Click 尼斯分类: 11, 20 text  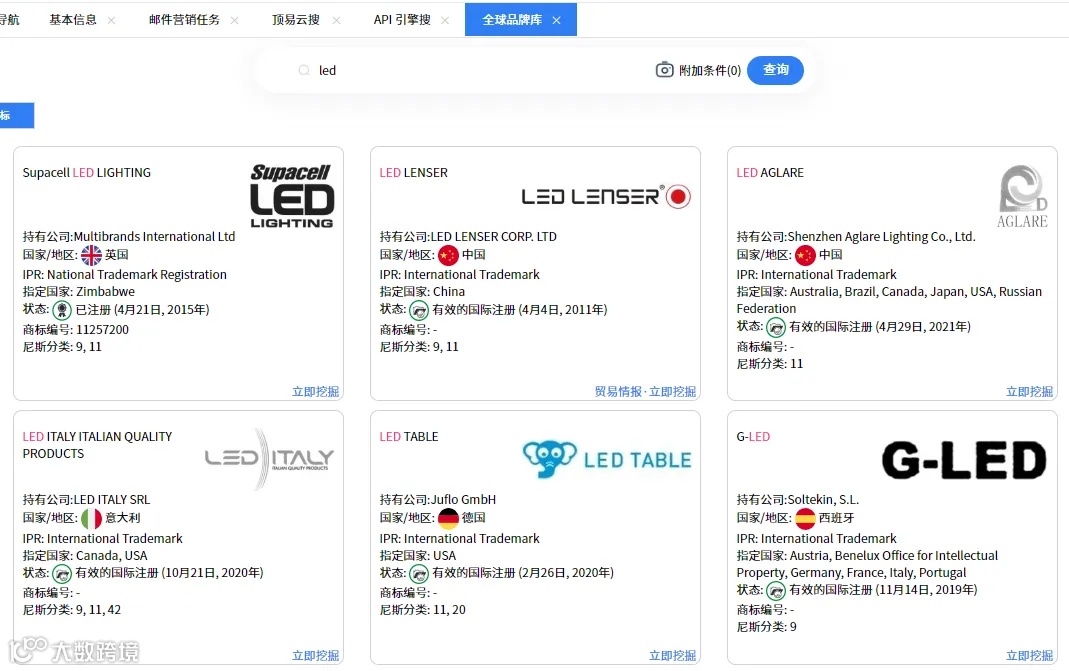pyautogui.click(x=423, y=610)
